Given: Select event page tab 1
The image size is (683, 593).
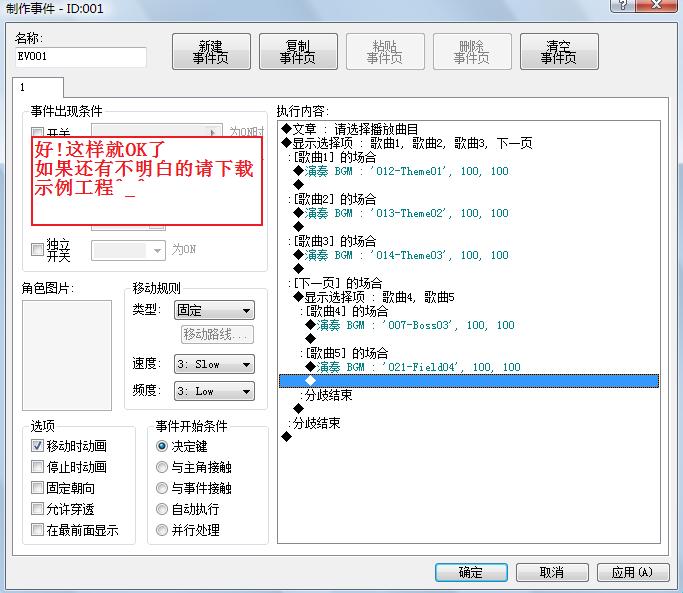Looking at the screenshot, I should [x=37, y=87].
